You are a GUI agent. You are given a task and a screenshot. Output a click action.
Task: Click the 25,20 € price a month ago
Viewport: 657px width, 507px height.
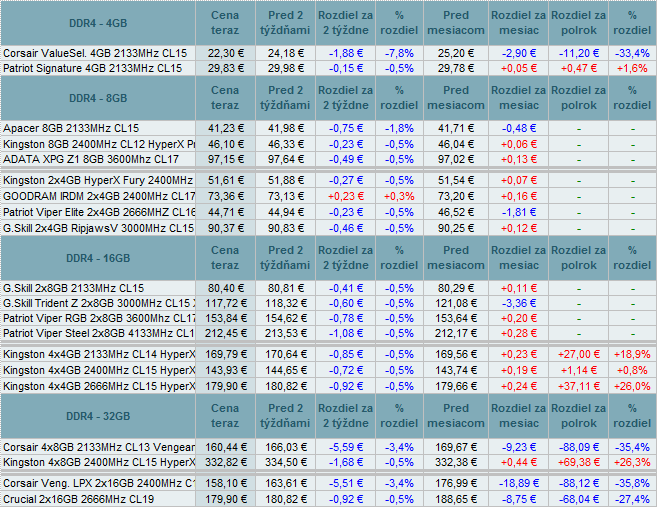point(456,53)
